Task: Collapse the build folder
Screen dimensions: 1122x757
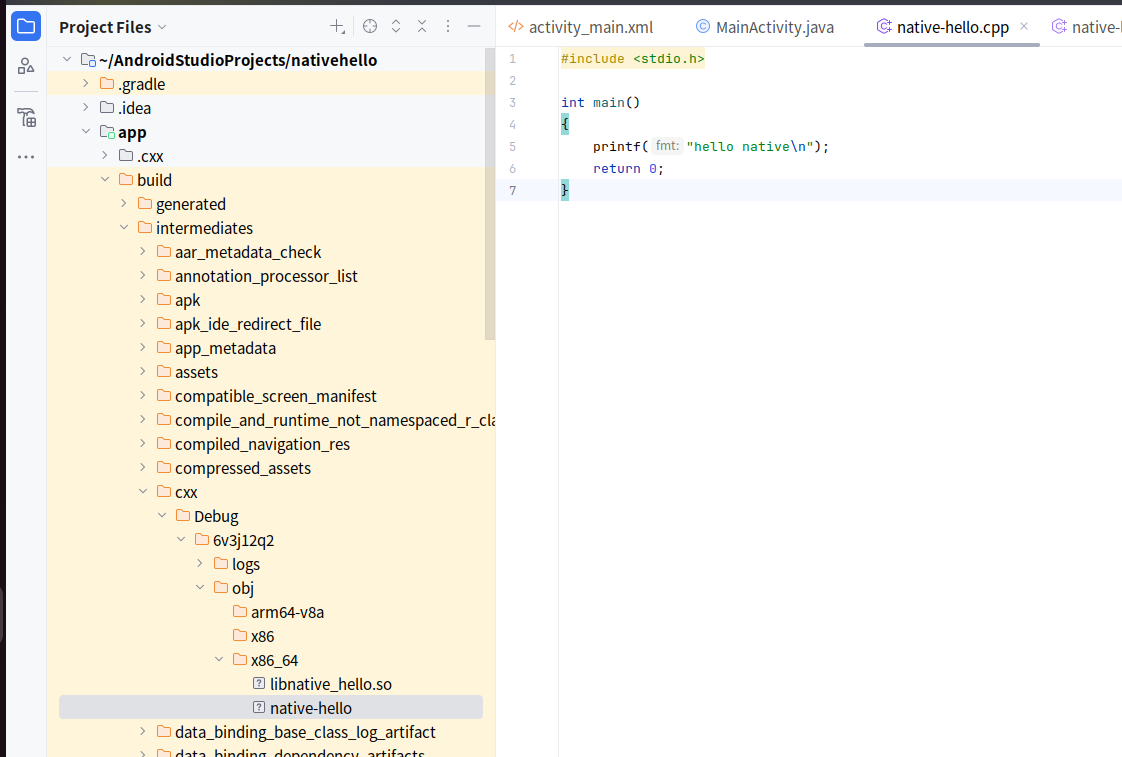Action: [105, 180]
